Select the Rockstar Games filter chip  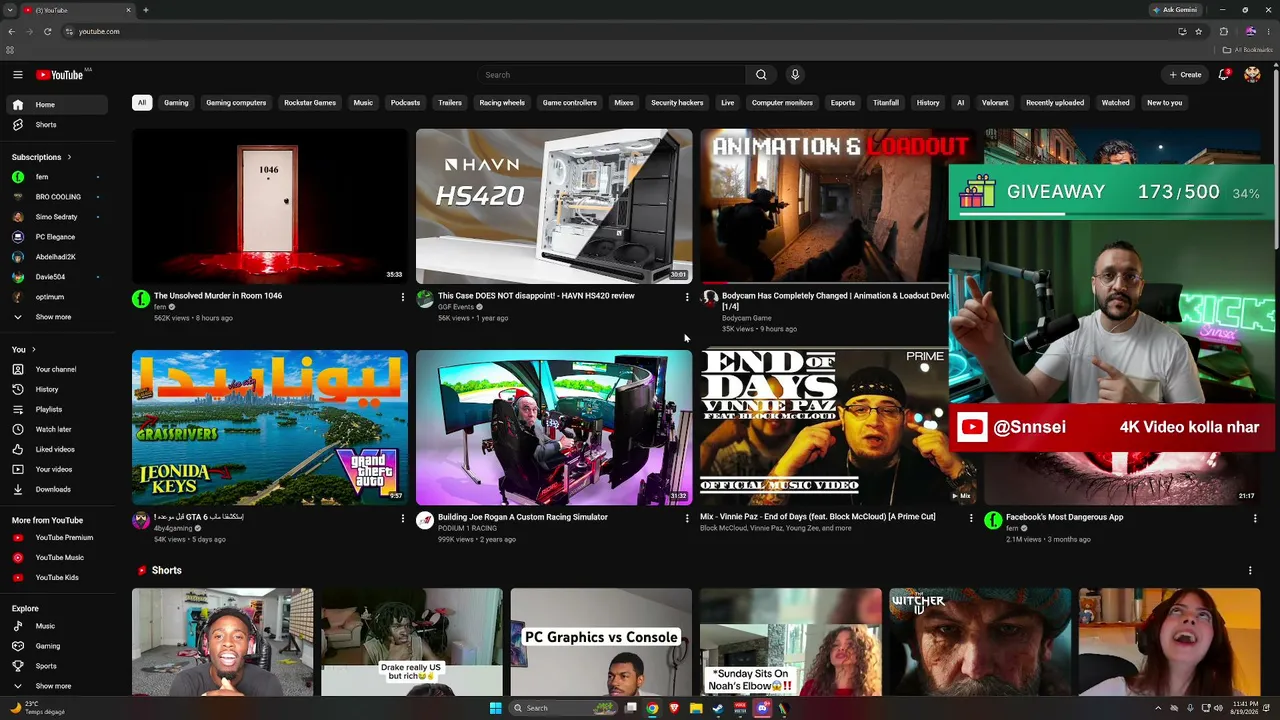tap(310, 103)
